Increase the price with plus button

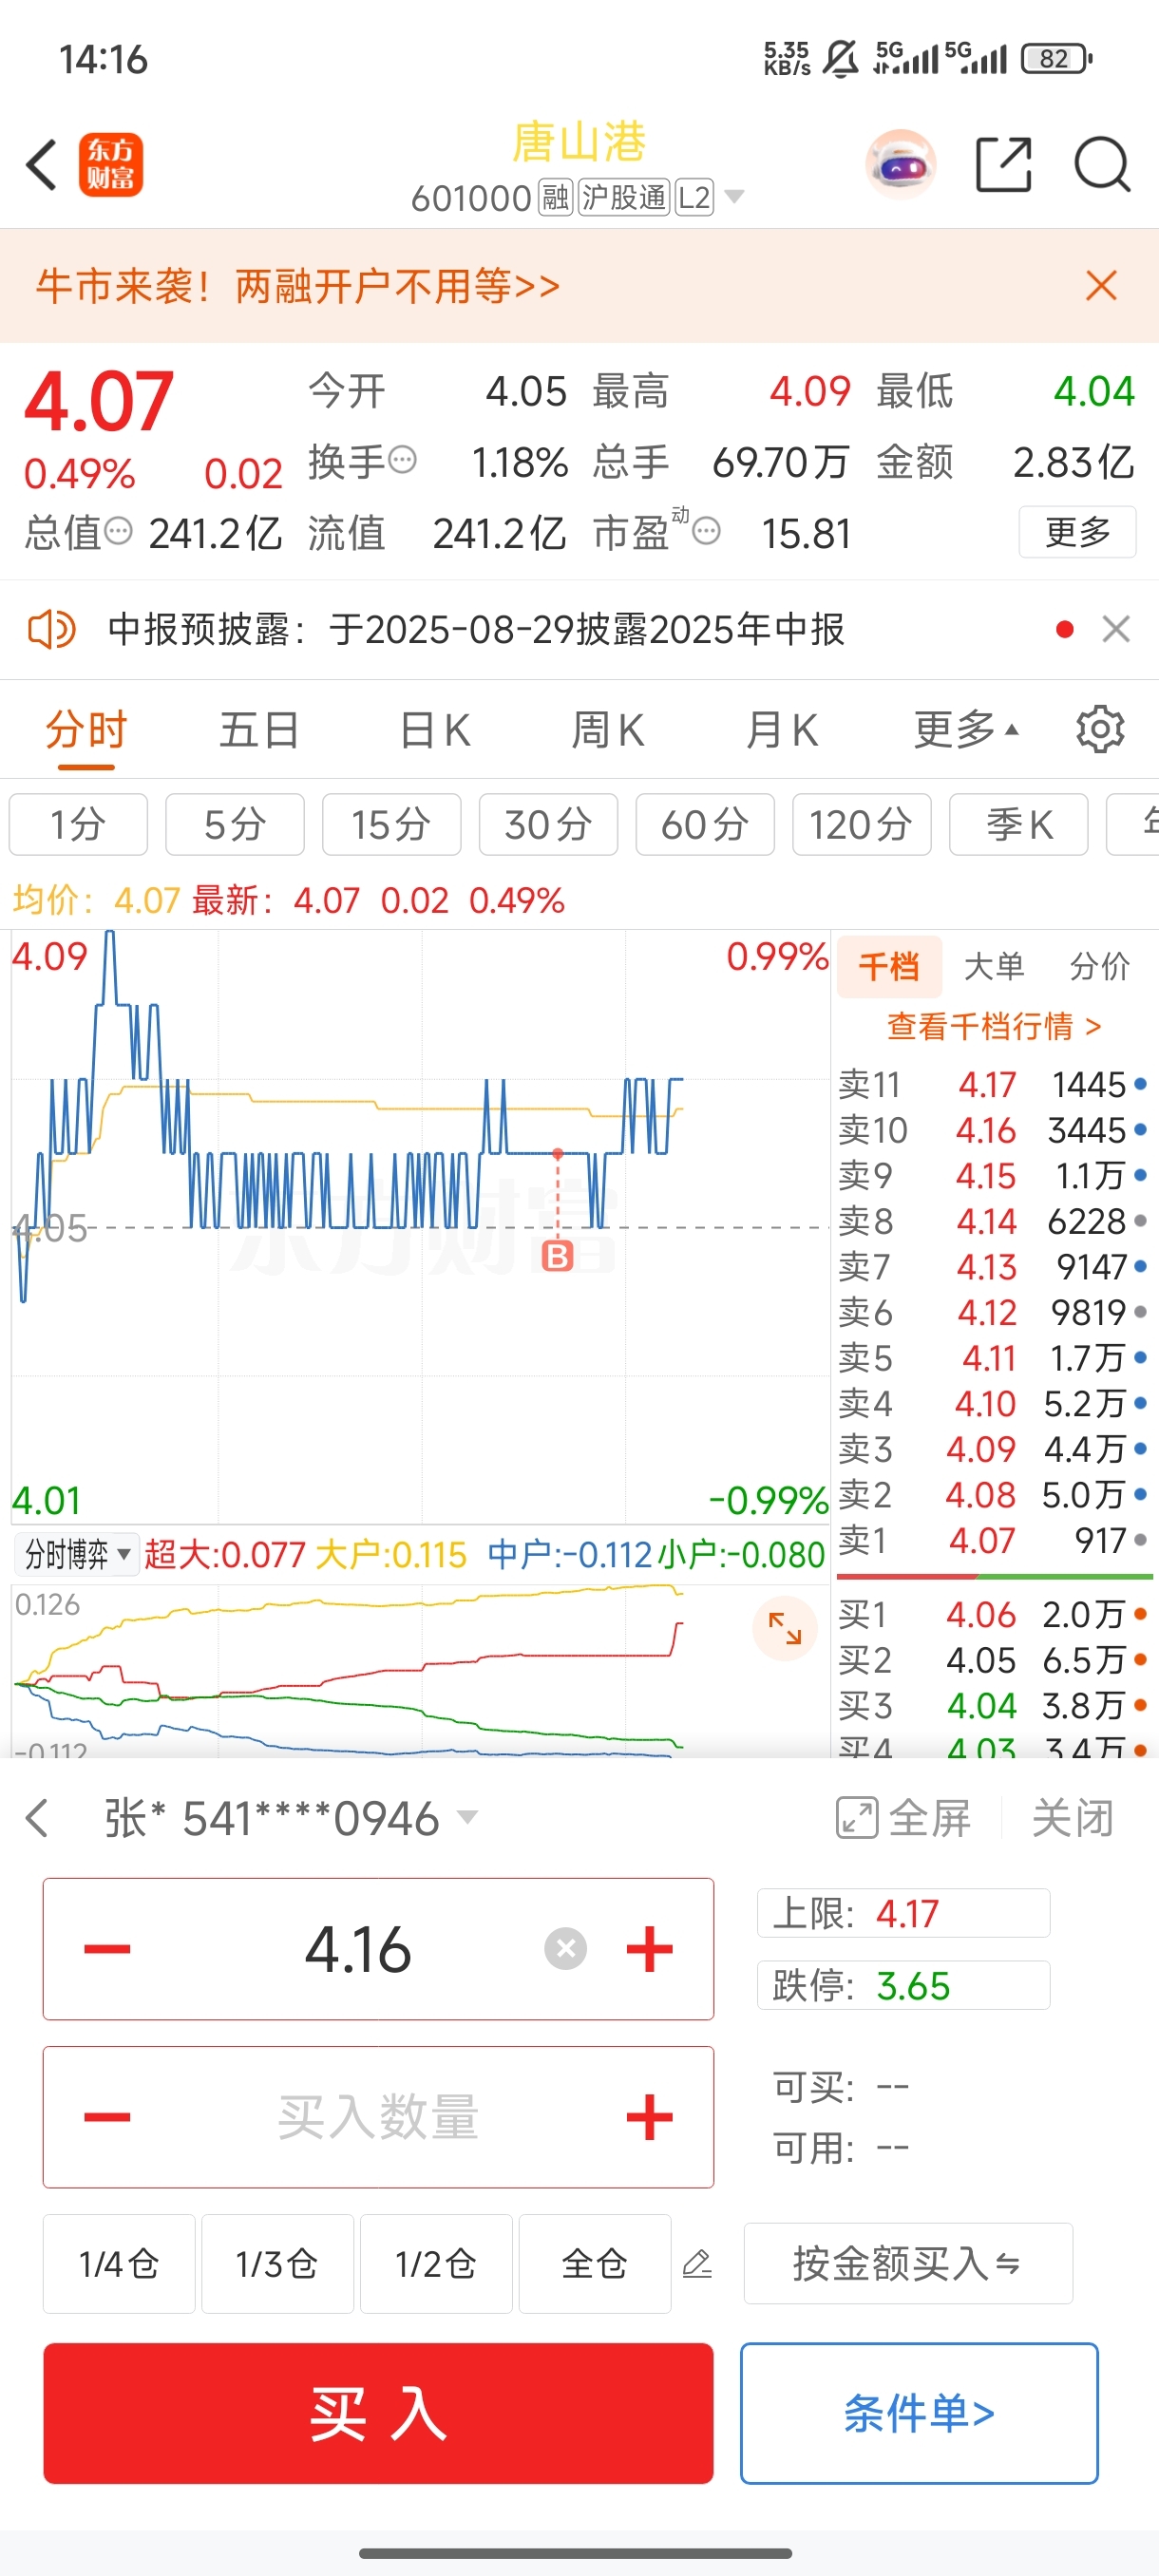tap(649, 1948)
